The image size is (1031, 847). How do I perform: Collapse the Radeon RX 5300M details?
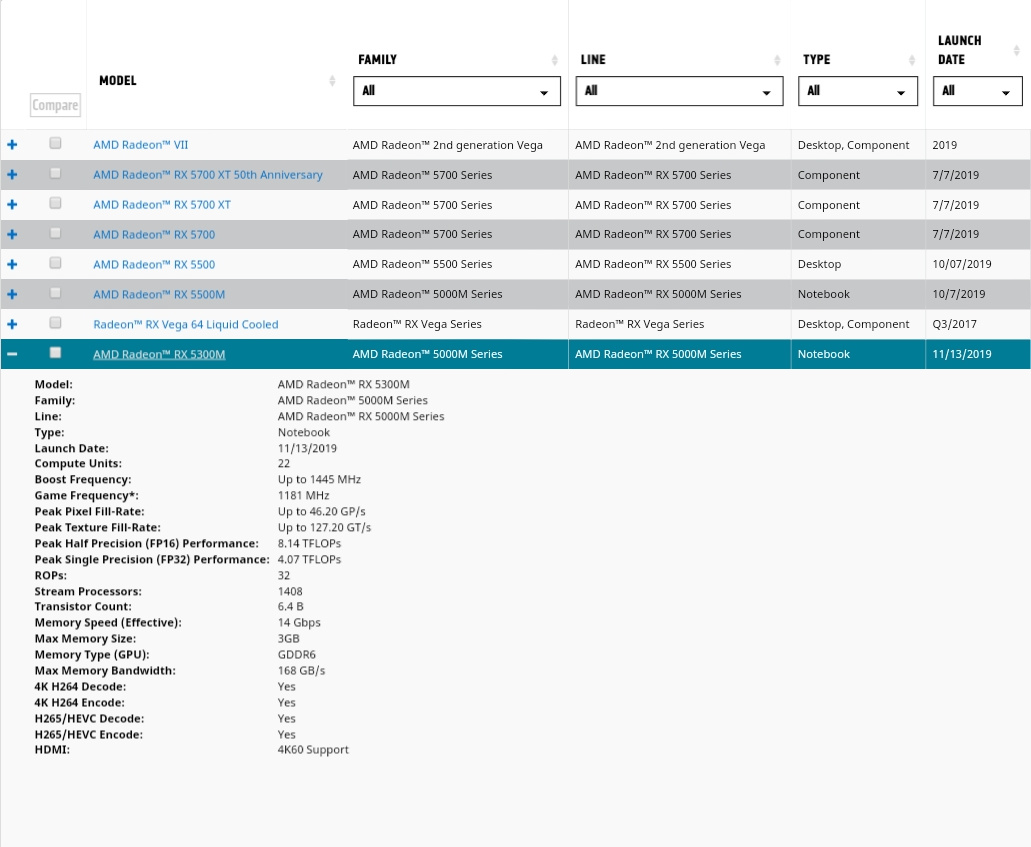[12, 354]
